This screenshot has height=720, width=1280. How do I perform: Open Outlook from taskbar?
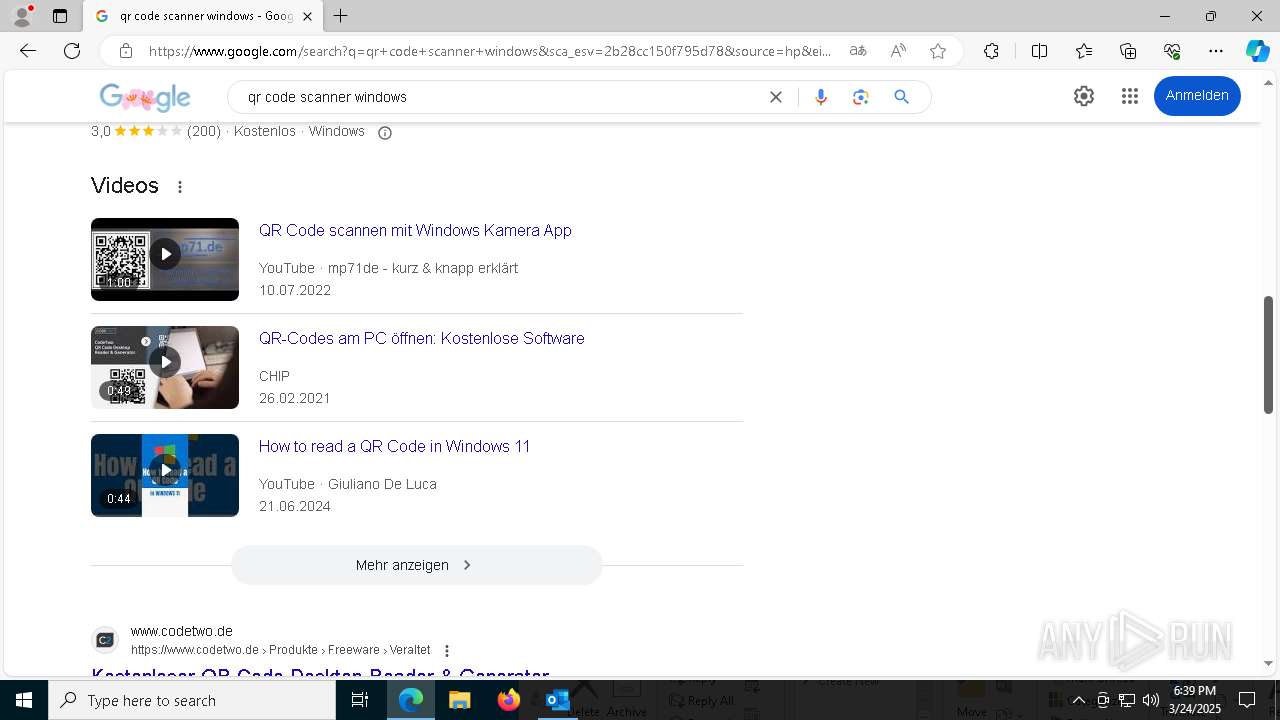click(x=557, y=700)
